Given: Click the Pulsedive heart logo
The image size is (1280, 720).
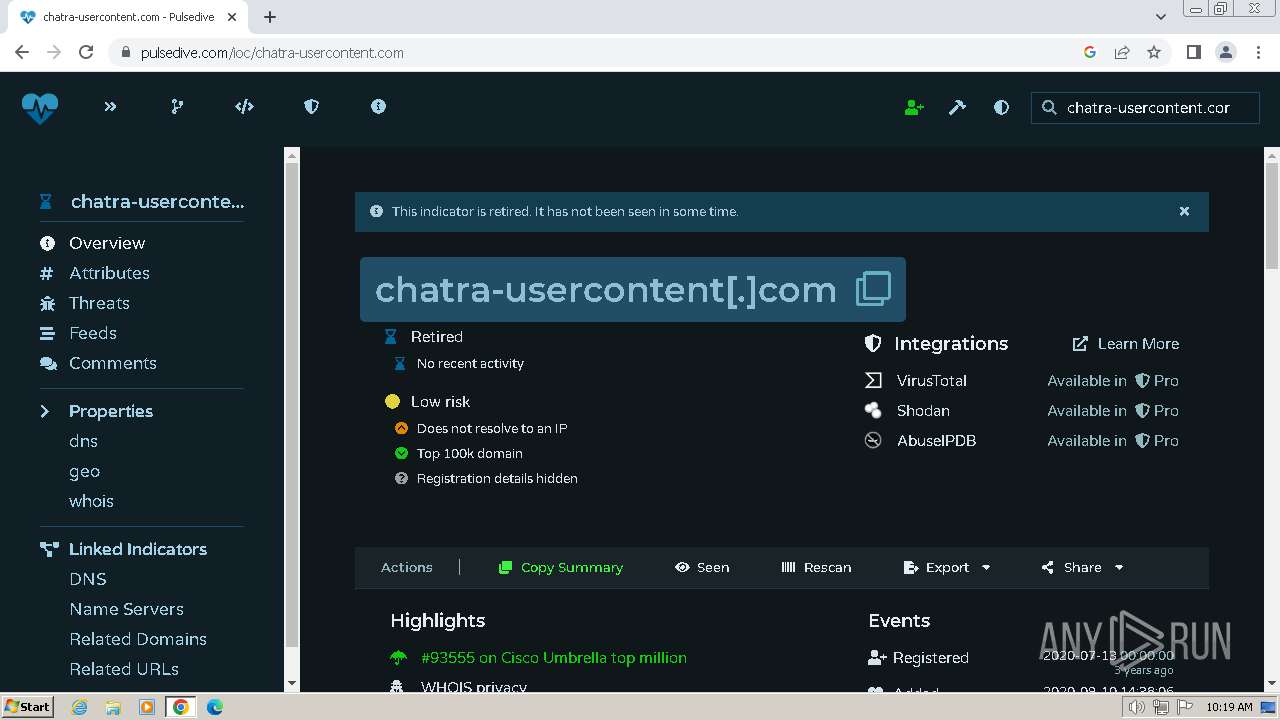Looking at the screenshot, I should point(40,107).
